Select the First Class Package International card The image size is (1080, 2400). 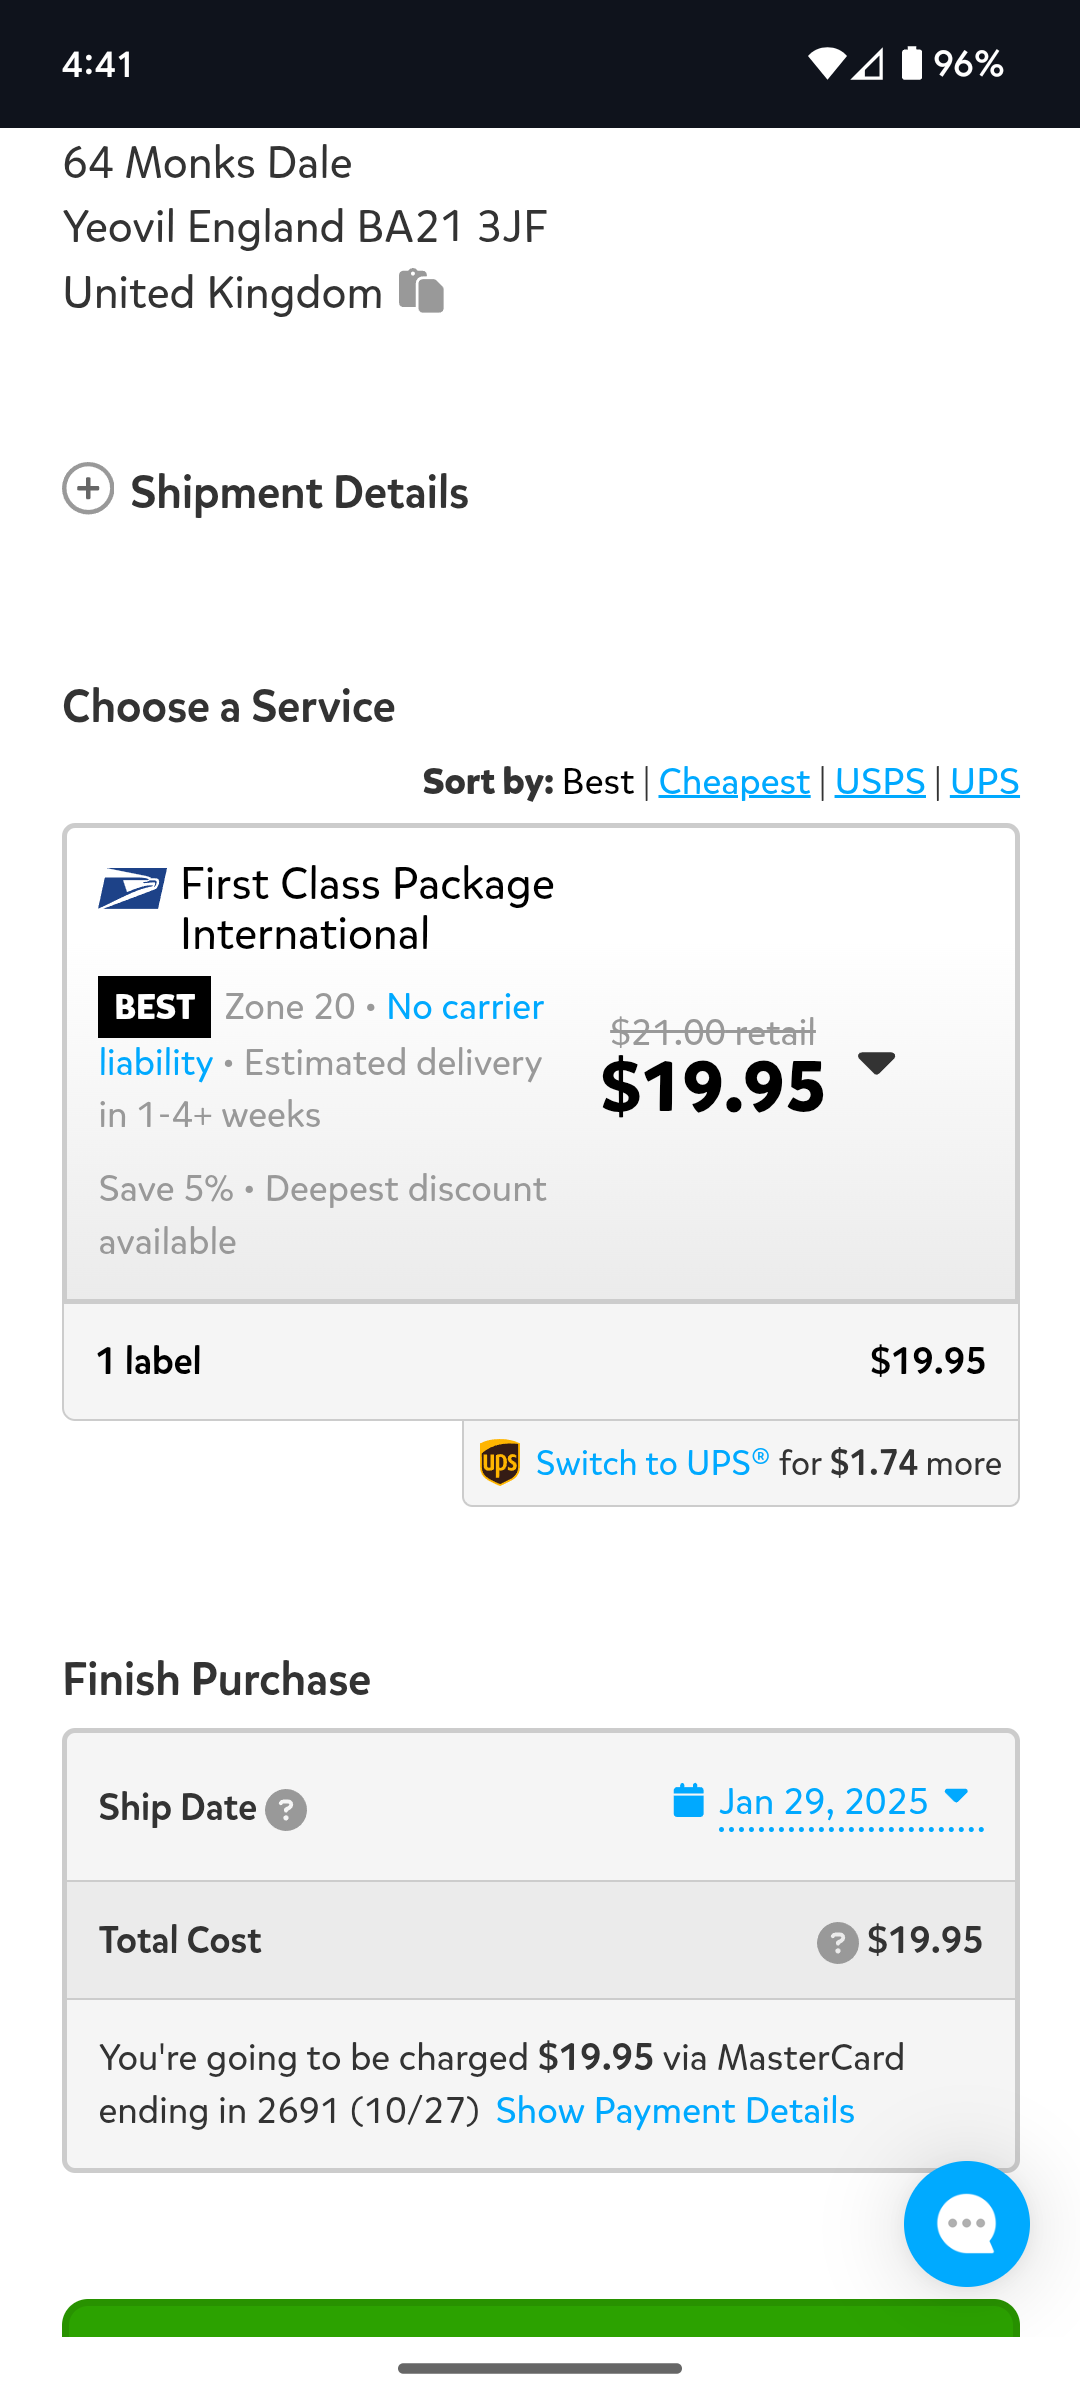(x=541, y=1063)
